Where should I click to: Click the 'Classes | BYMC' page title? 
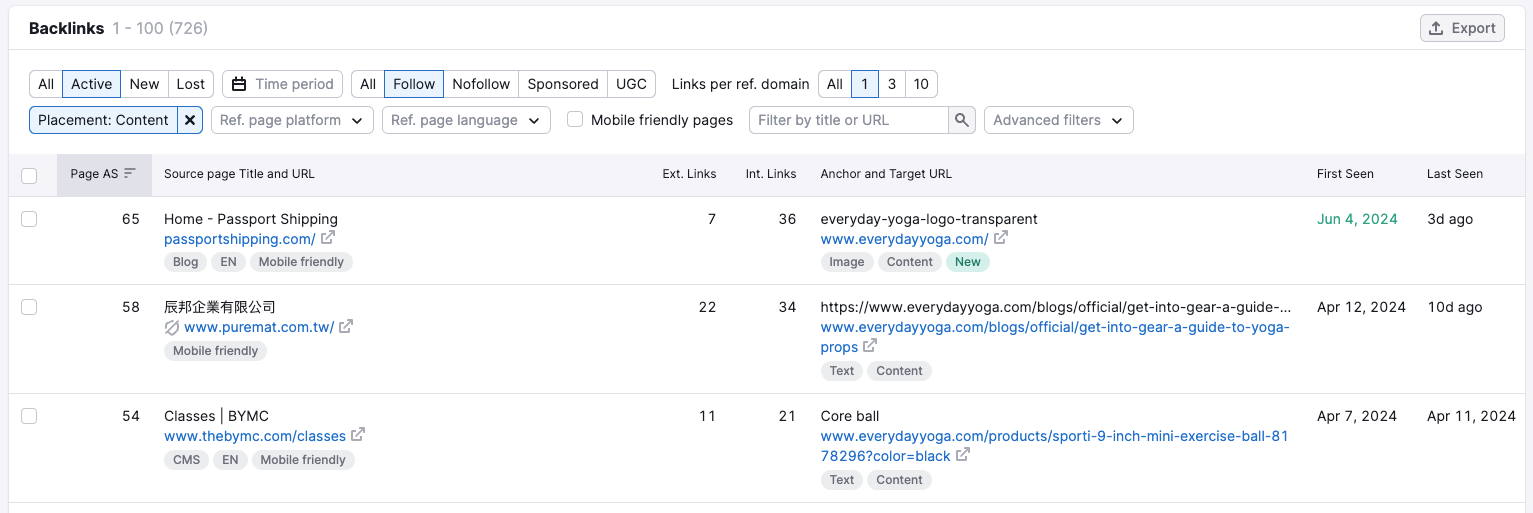point(216,416)
